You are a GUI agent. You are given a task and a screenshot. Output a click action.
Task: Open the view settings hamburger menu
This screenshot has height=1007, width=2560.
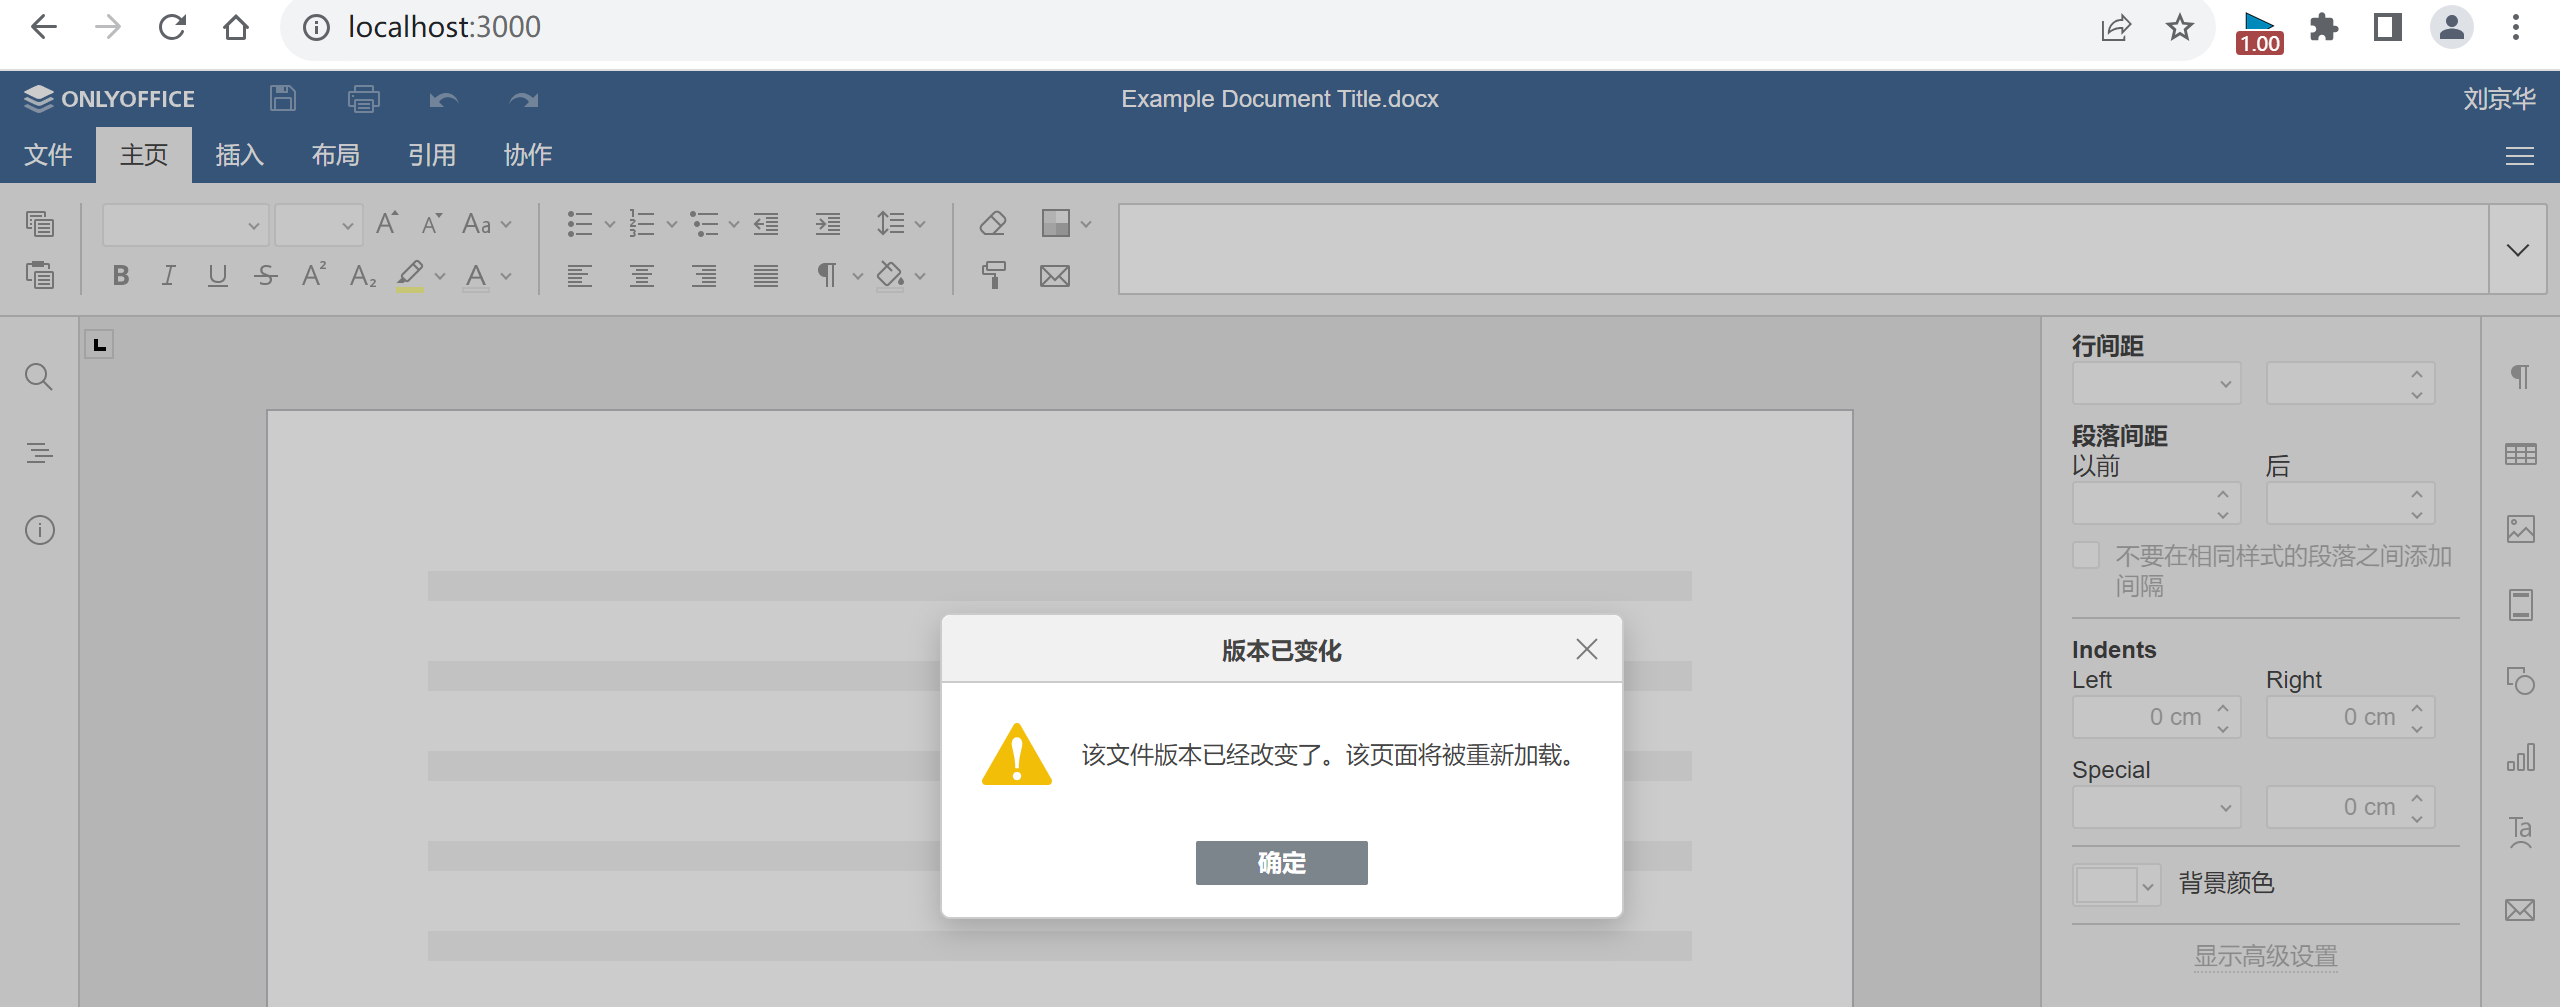[2519, 156]
